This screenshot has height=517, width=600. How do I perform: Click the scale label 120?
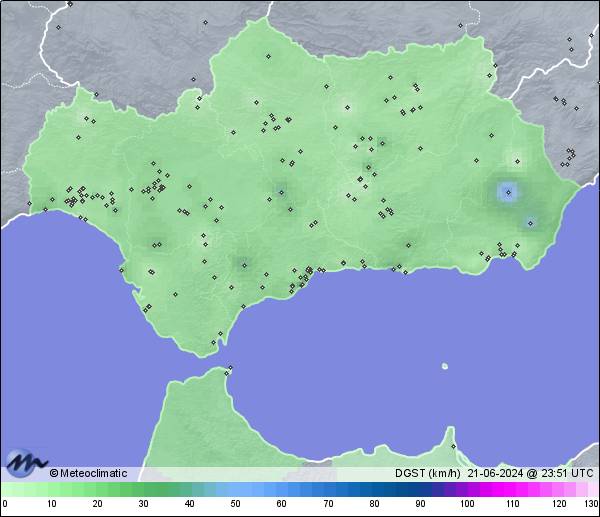coord(559,504)
